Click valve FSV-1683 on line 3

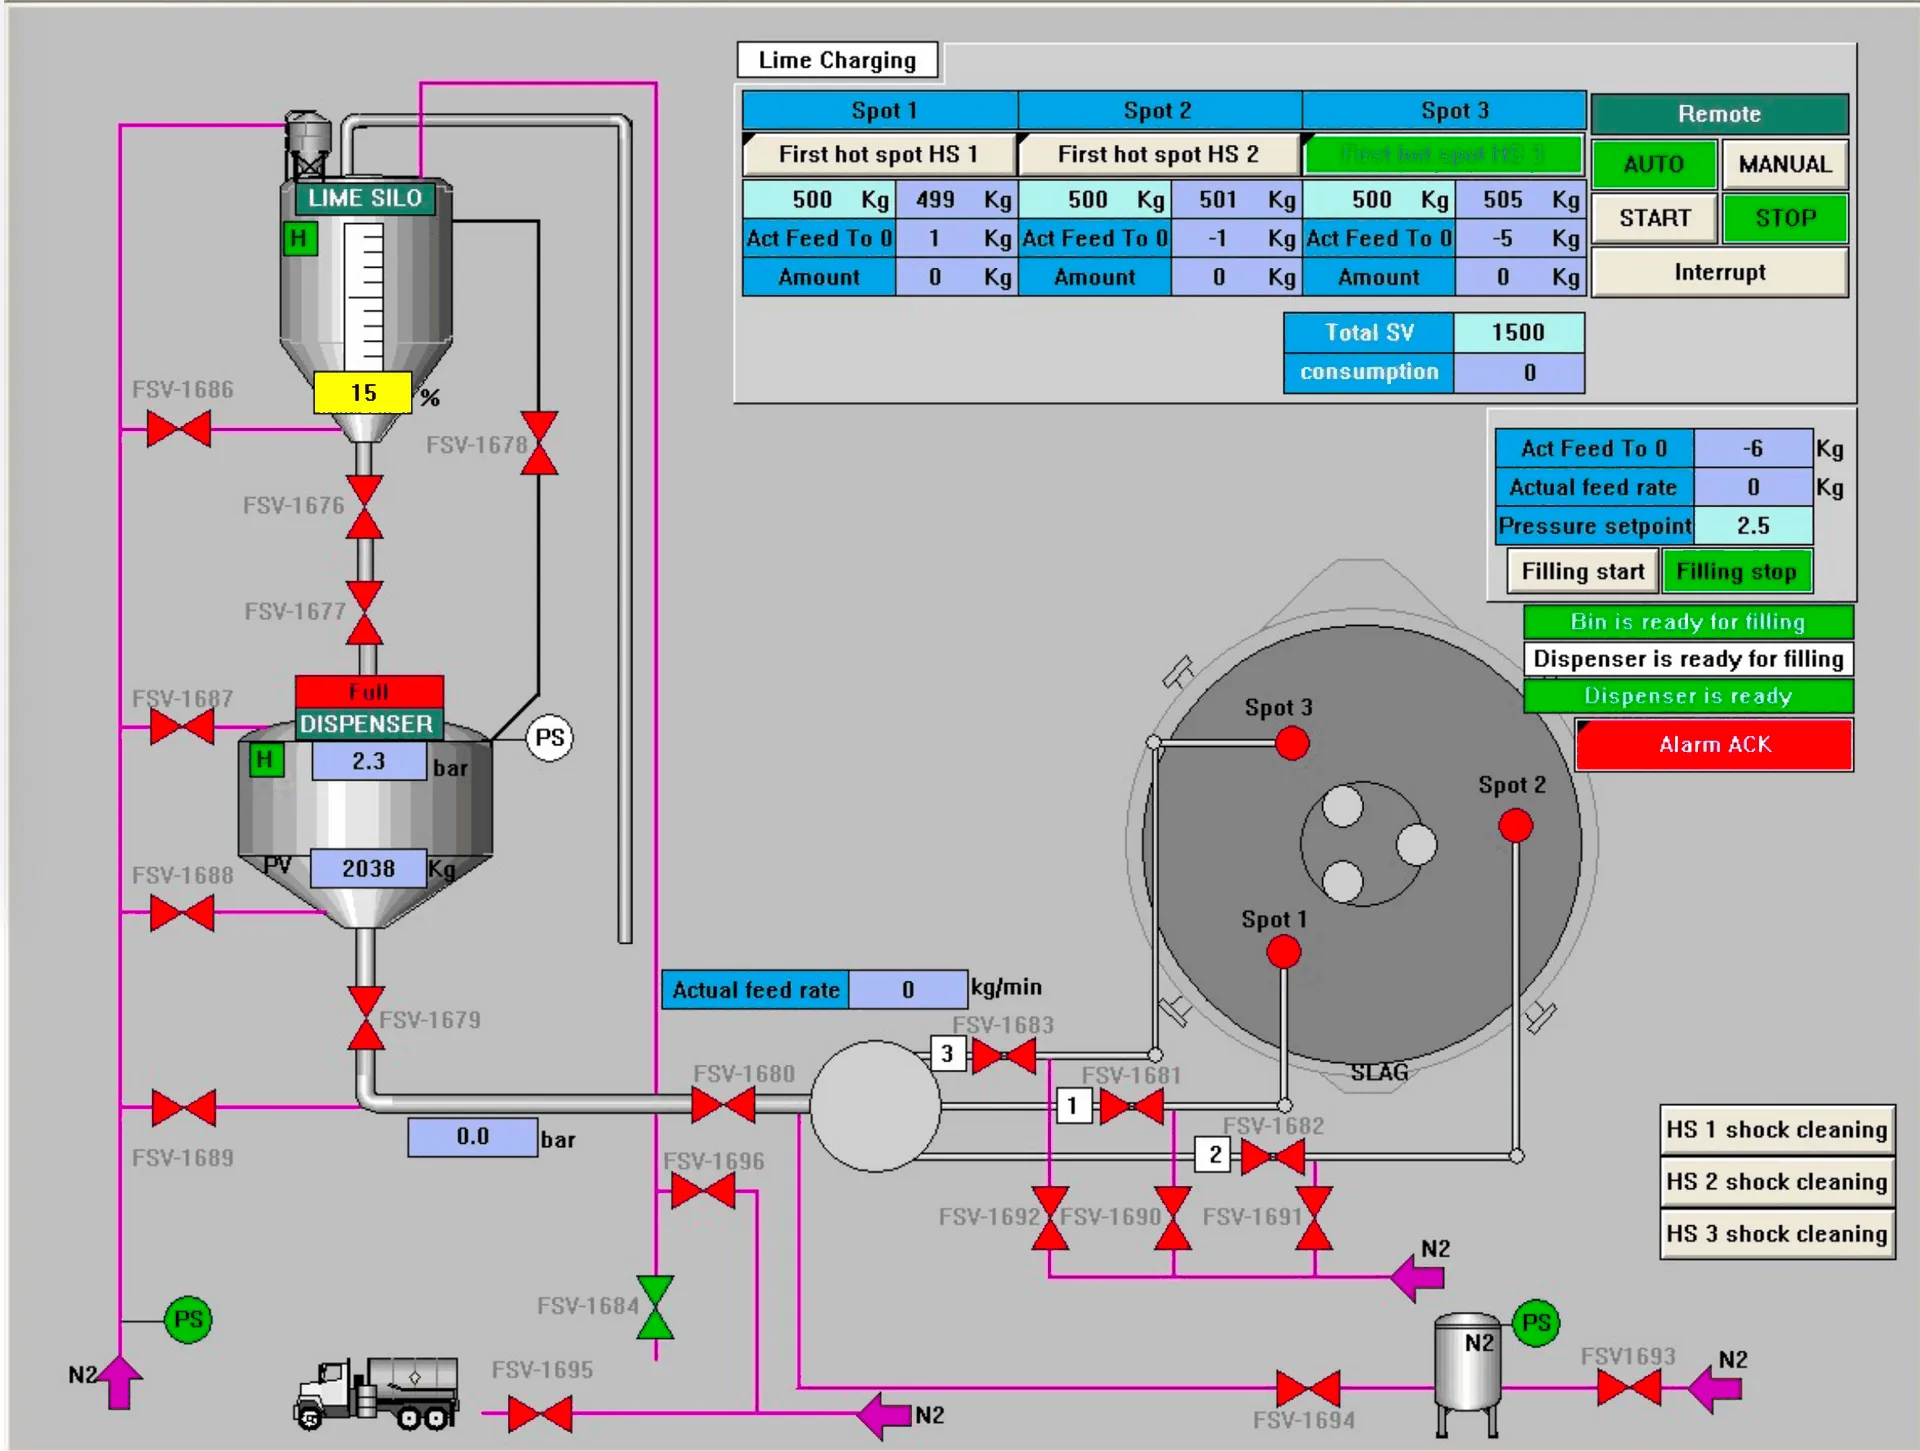click(1004, 1055)
